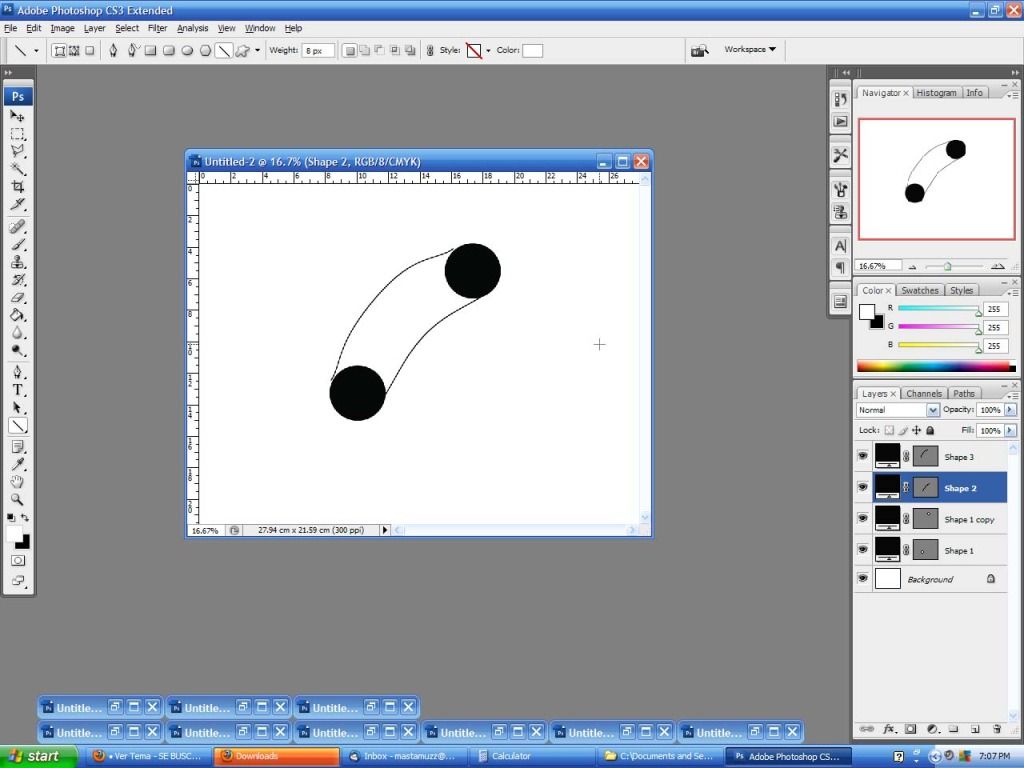The image size is (1024, 768).
Task: Select the Zoom magnifier tool
Action: [x=18, y=500]
